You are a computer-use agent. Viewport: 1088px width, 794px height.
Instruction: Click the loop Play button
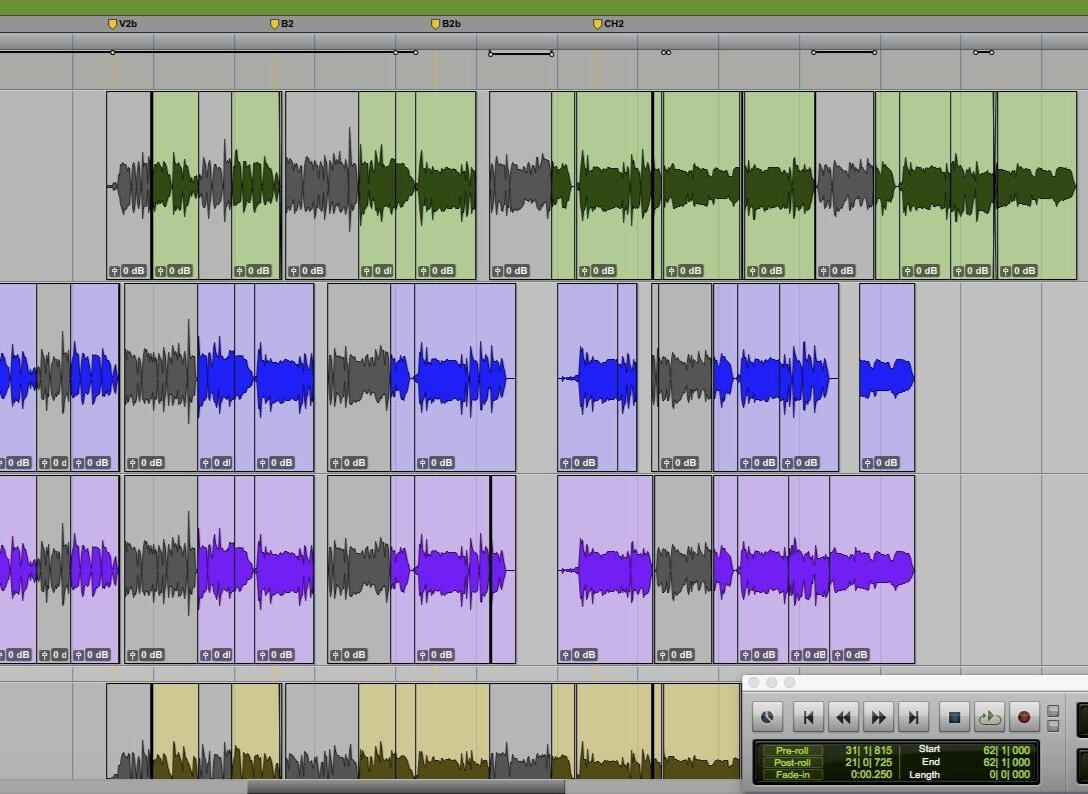988,717
